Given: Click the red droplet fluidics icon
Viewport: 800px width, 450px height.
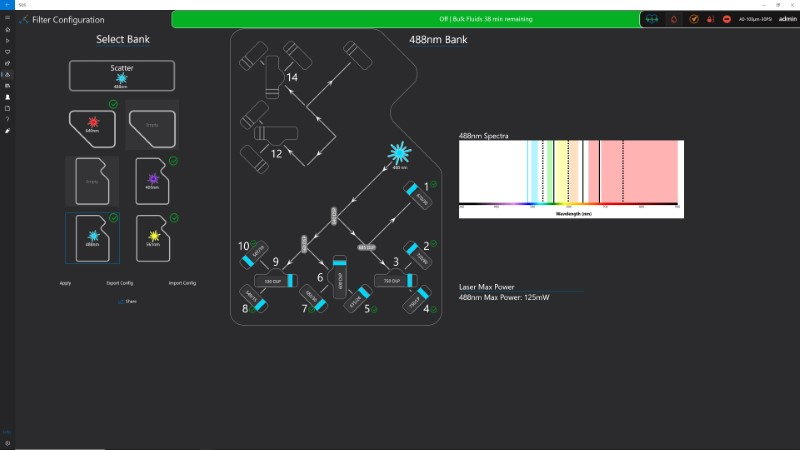Looking at the screenshot, I should 673,19.
